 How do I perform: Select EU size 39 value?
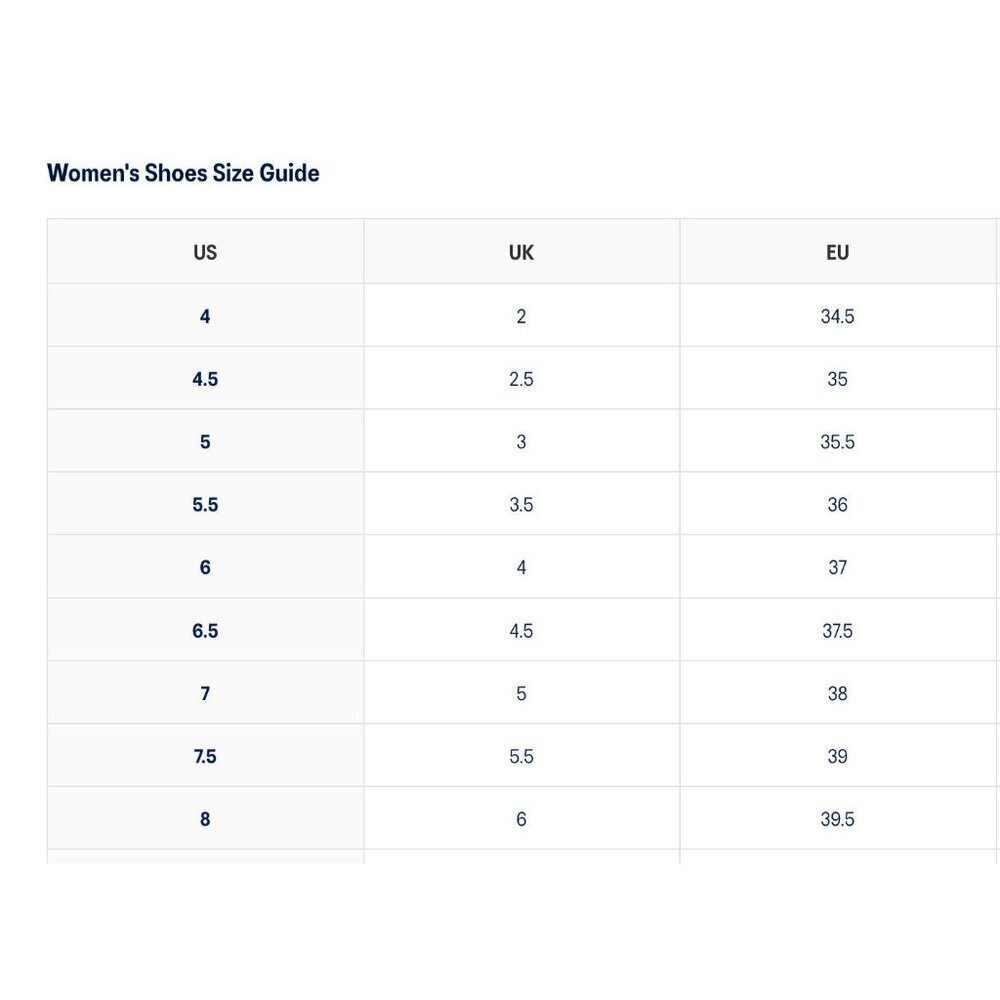pos(837,756)
